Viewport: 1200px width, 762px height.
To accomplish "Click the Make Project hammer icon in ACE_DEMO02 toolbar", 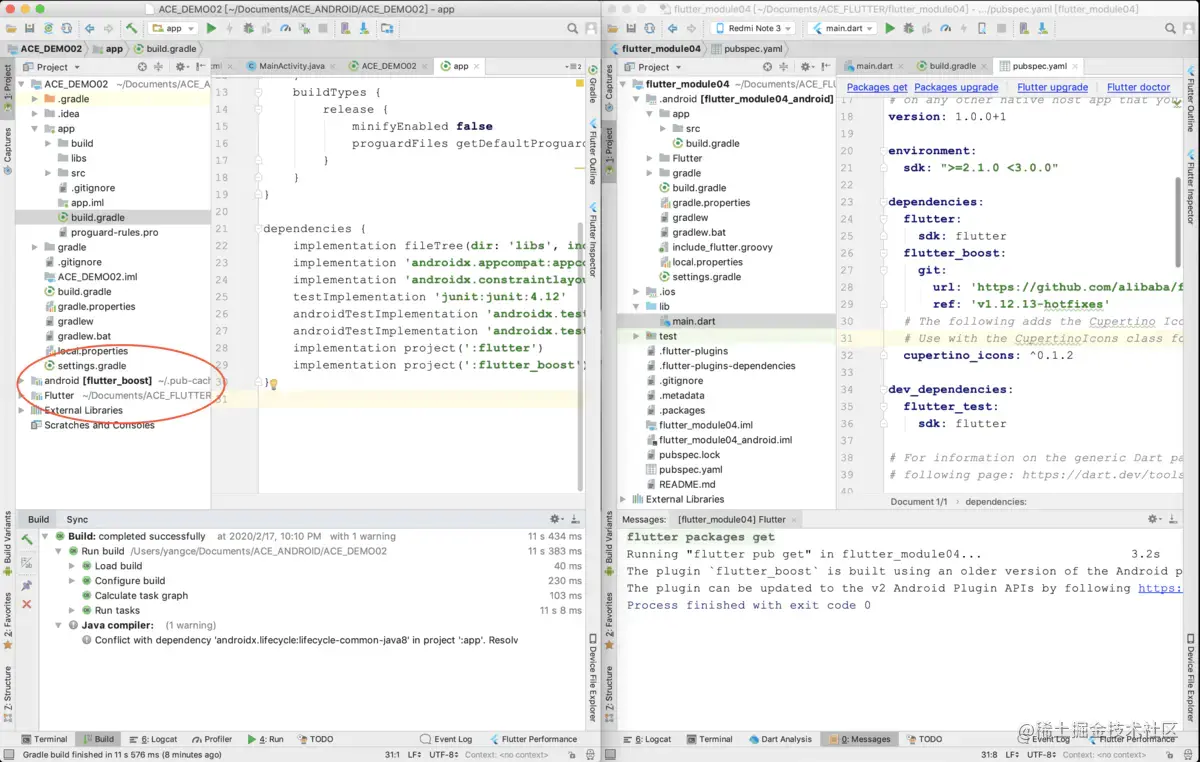I will 131,28.
